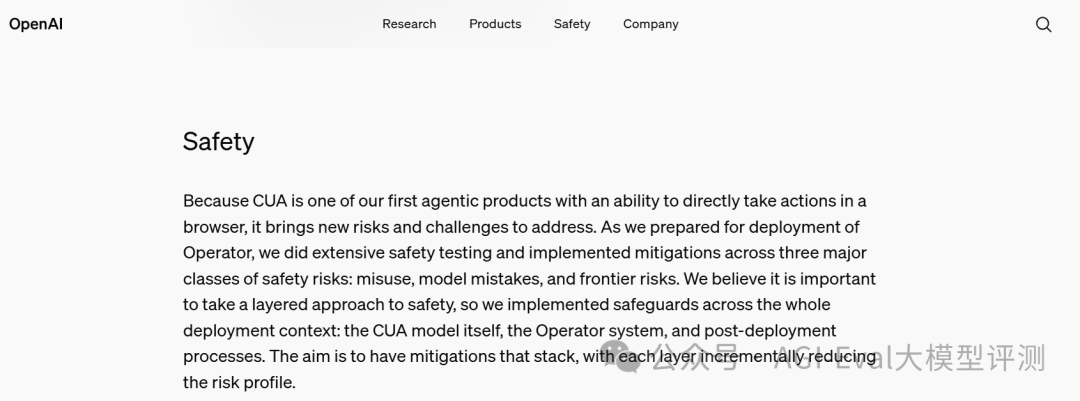Expand the Products navigation menu
The width and height of the screenshot is (1080, 401).
click(x=495, y=24)
